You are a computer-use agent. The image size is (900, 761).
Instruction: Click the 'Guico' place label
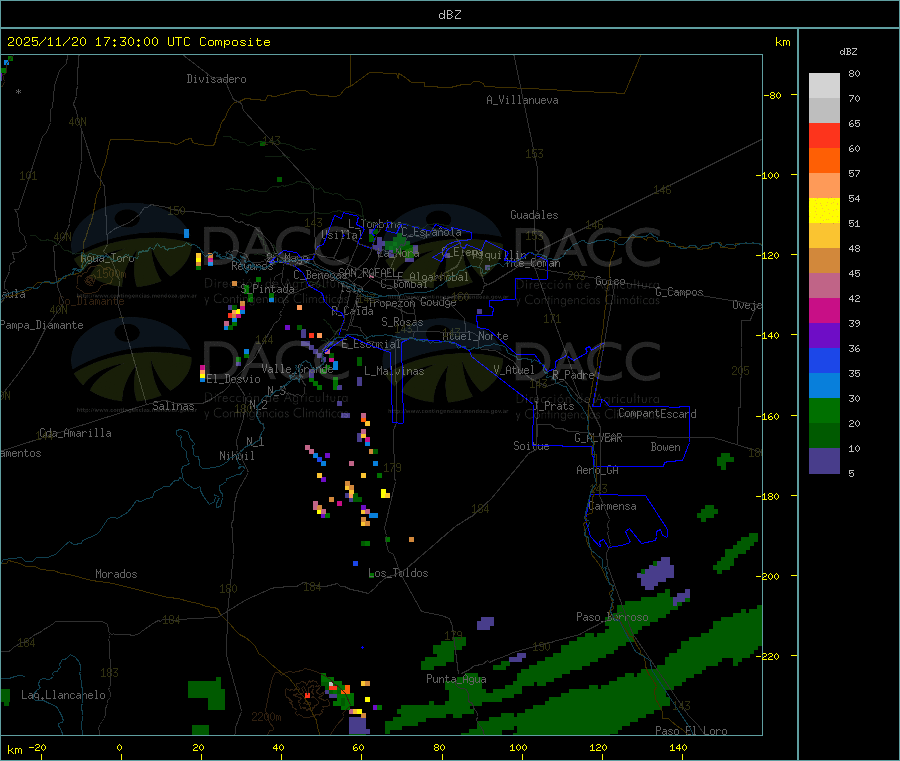[610, 281]
